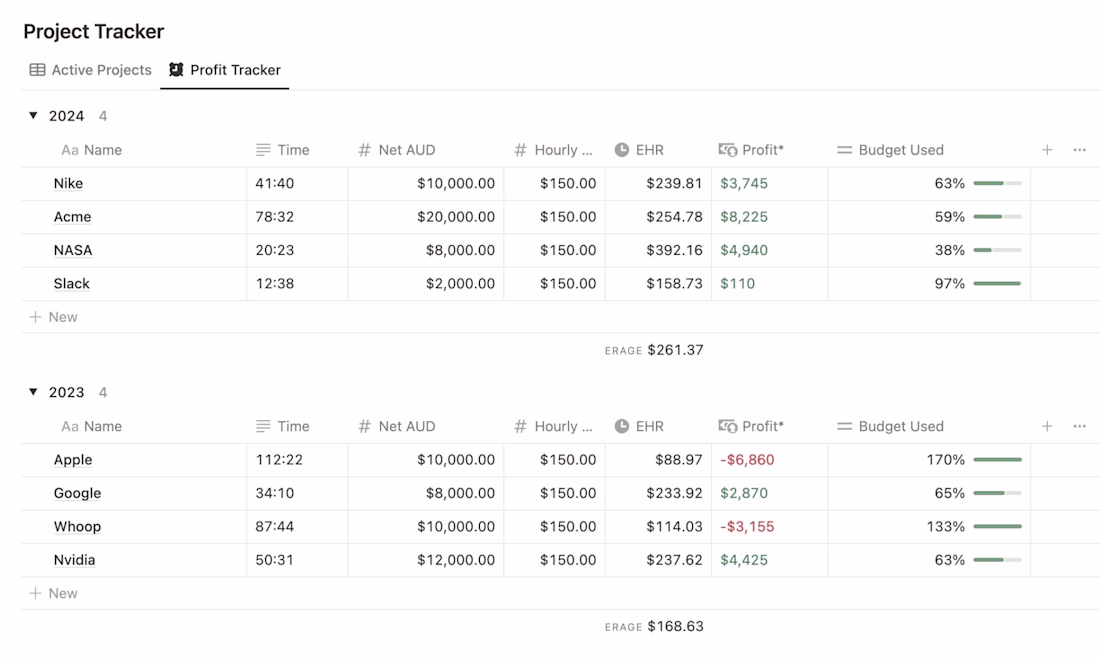Open the three-dot column options in 2023

point(1079,426)
